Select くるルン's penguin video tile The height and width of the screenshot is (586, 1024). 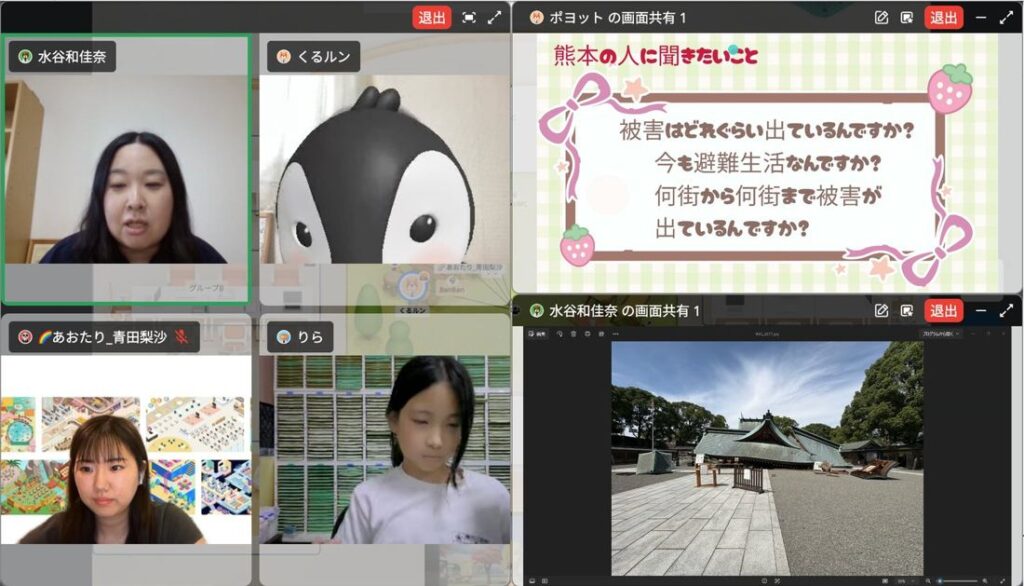tap(385, 169)
